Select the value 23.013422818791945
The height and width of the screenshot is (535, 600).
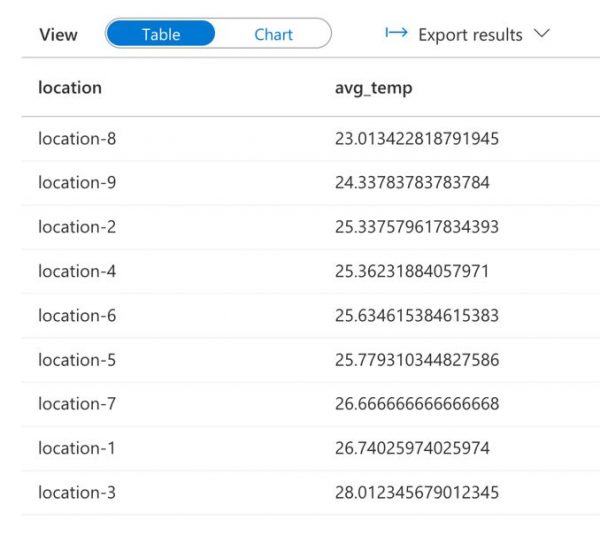click(x=417, y=139)
